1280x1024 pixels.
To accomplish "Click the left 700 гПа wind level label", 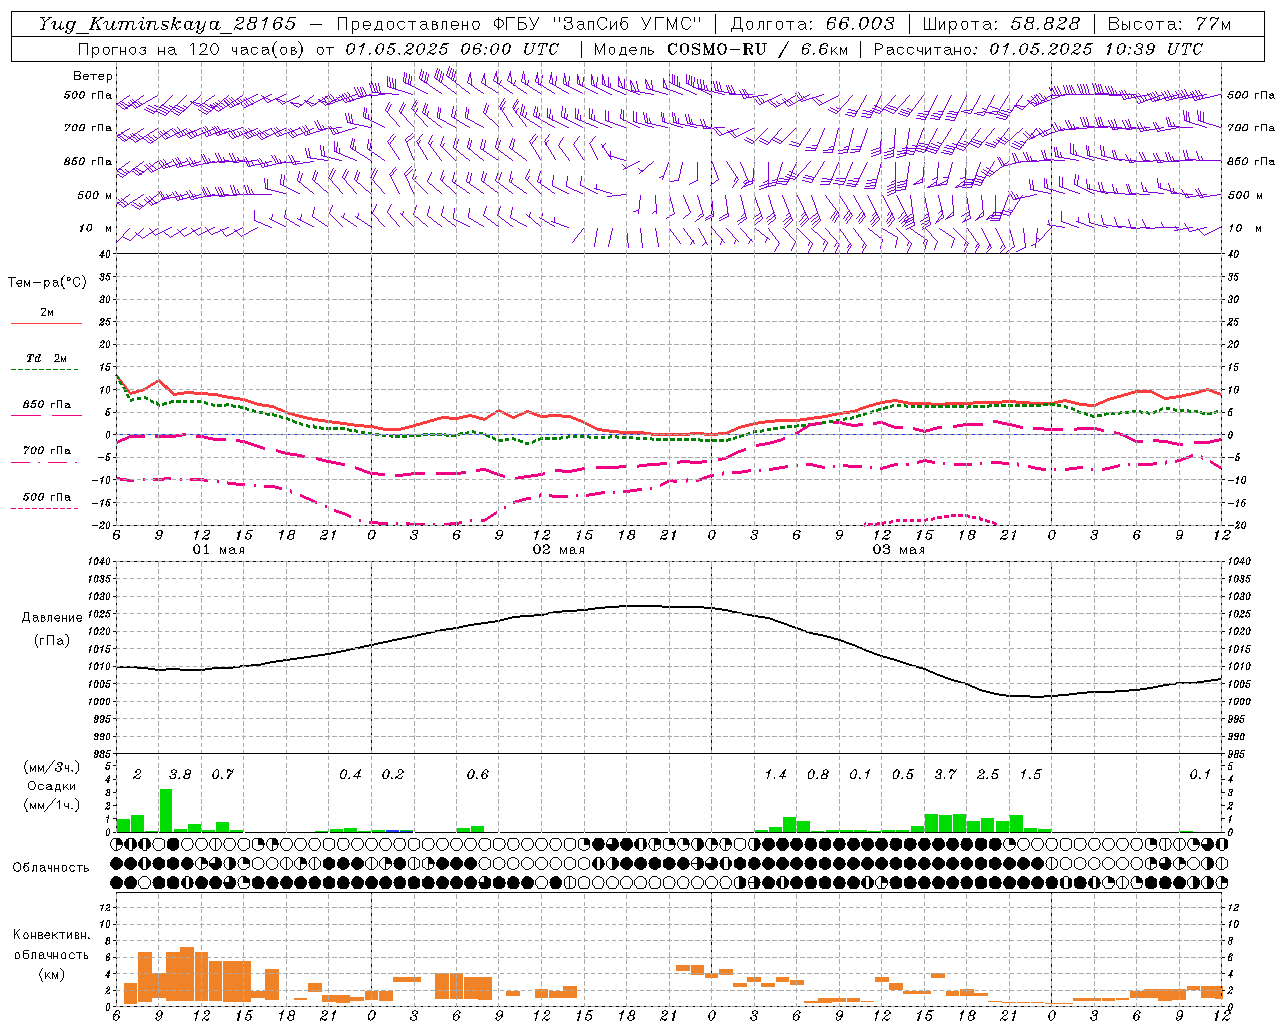I will [88, 128].
